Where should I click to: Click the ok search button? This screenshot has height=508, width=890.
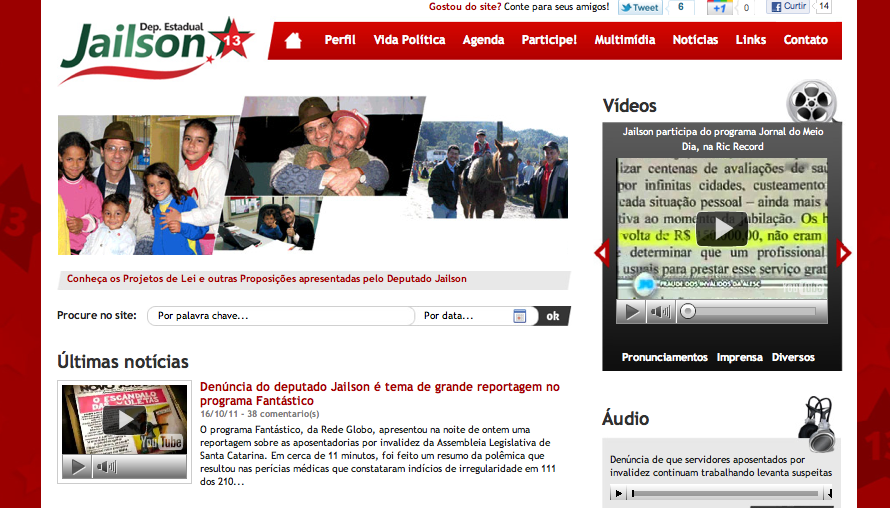(553, 316)
